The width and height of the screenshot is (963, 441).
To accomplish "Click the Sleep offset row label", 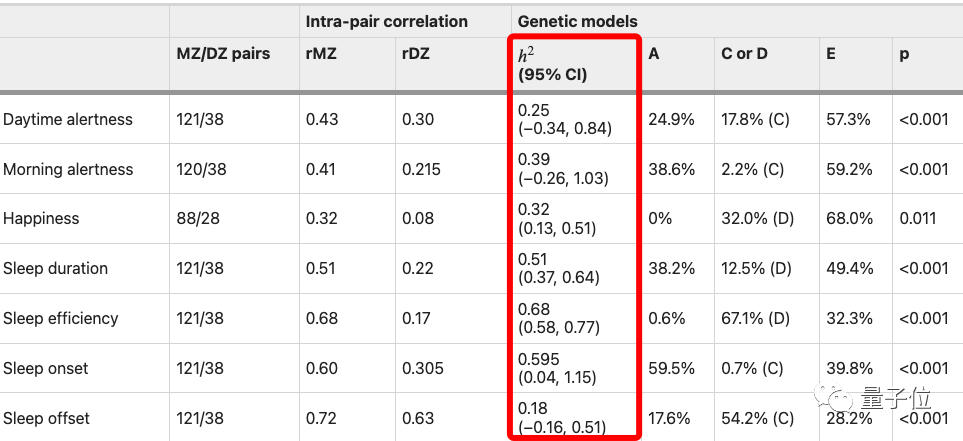I will [x=46, y=418].
